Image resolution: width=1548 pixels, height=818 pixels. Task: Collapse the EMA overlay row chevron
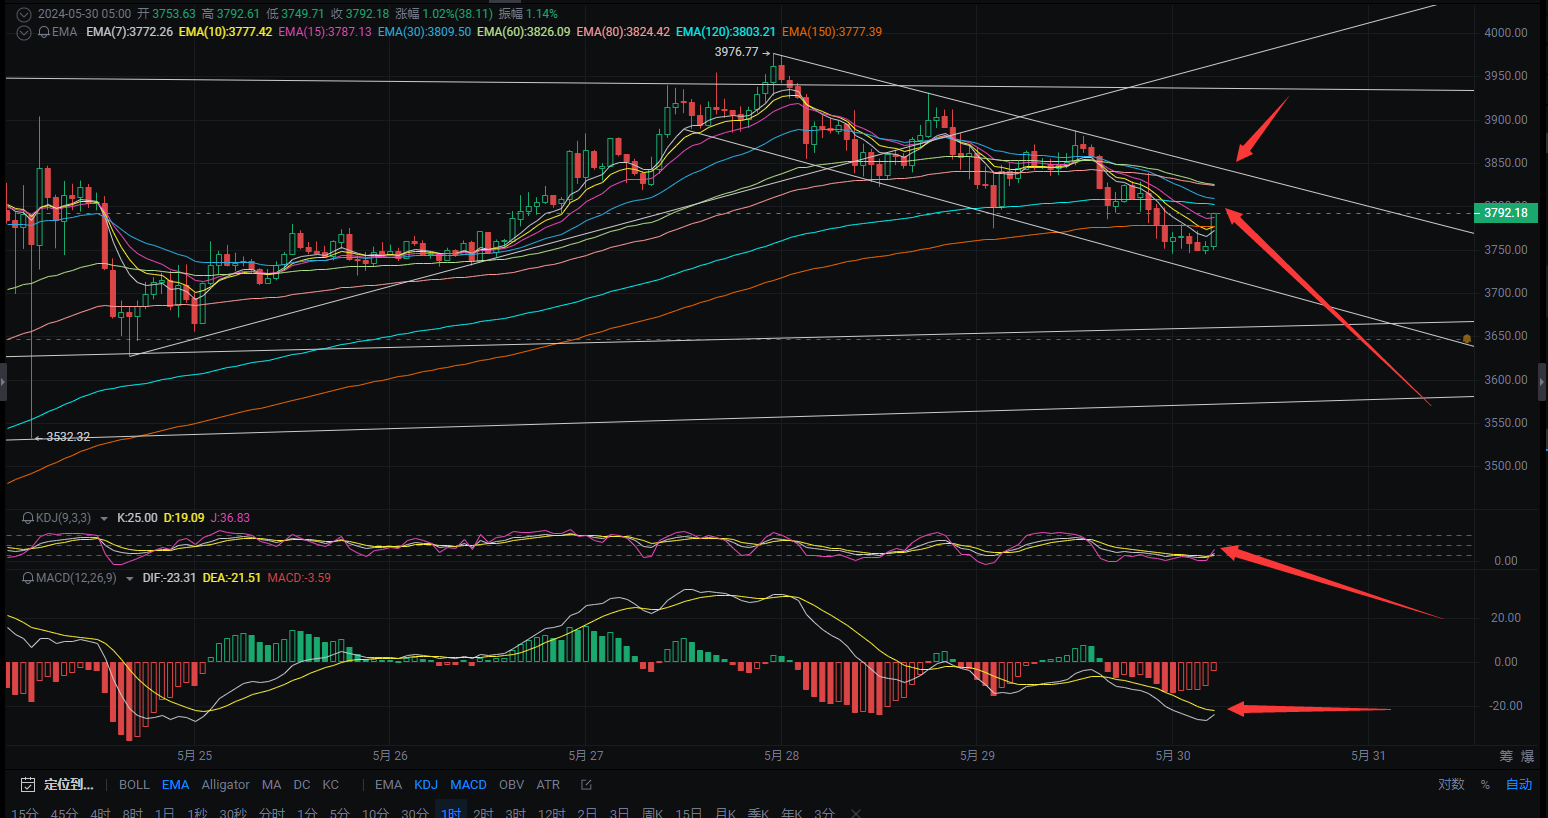tap(22, 31)
